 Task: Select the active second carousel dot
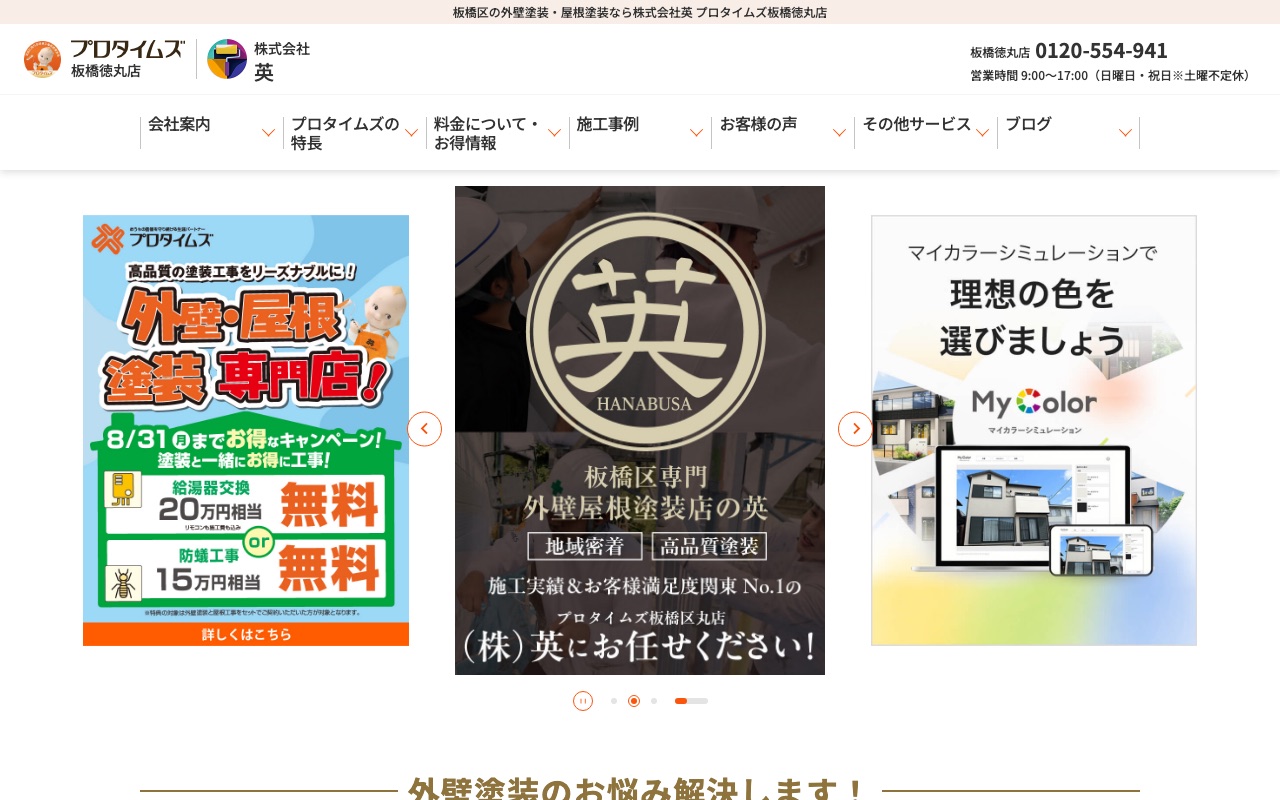(634, 701)
